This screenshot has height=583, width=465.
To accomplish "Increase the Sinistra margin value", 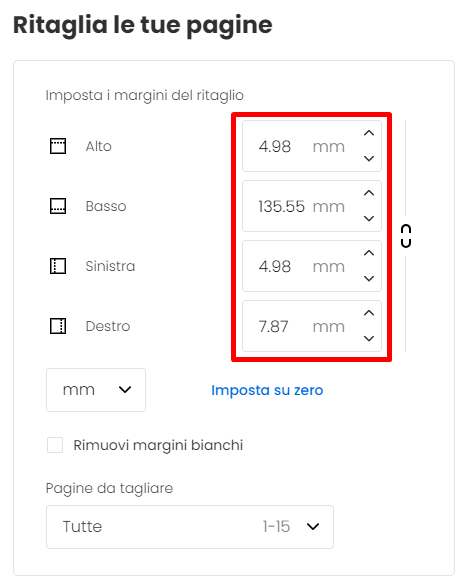I will pyautogui.click(x=369, y=253).
